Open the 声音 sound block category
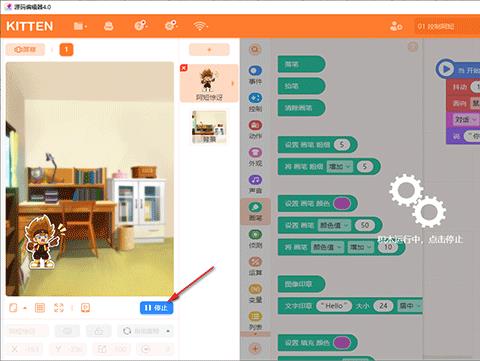This screenshot has height=361, width=480. [x=255, y=184]
